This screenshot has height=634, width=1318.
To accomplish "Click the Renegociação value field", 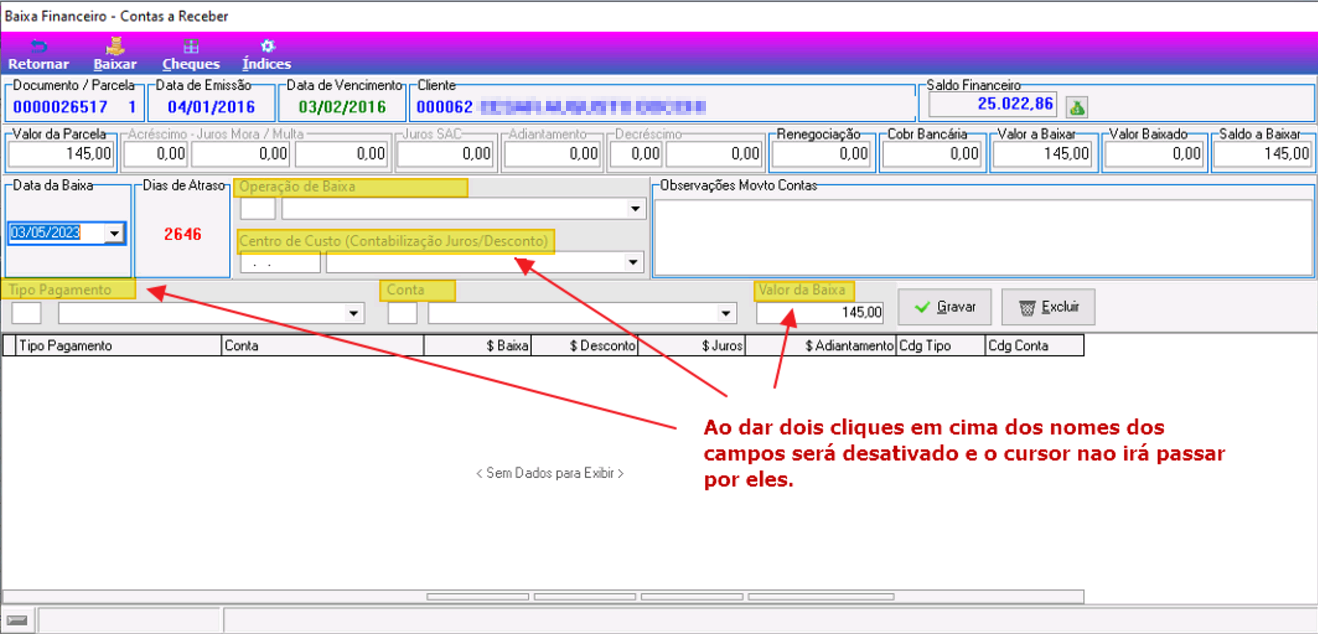I will coord(822,154).
